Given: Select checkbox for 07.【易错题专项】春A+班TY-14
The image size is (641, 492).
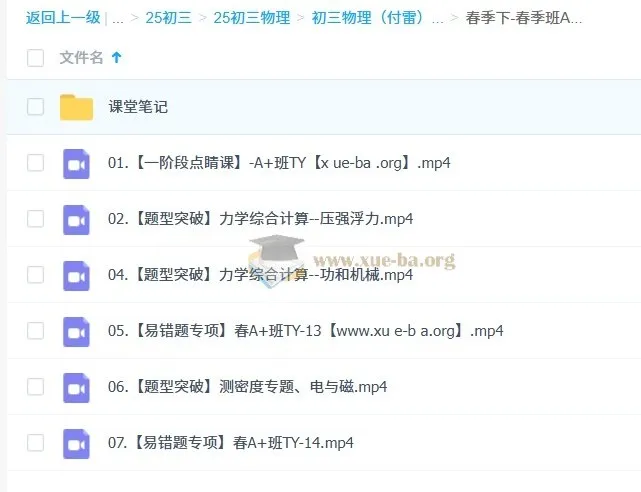Looking at the screenshot, I should pos(36,443).
